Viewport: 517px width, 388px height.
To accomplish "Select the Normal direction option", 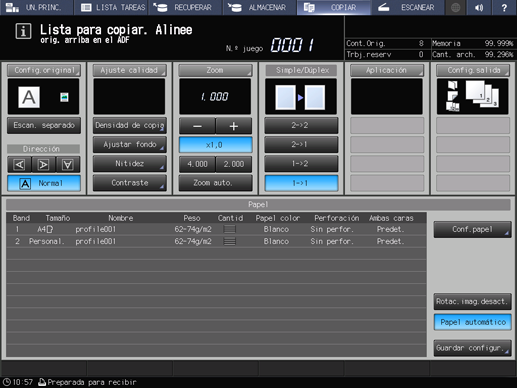I will pyautogui.click(x=44, y=183).
